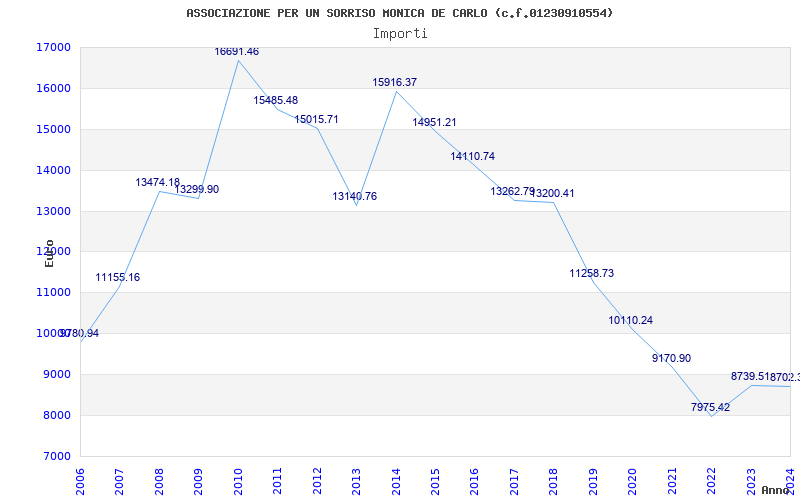Select the data label 14110.74
Image resolution: width=800 pixels, height=500 pixels.
click(x=472, y=157)
